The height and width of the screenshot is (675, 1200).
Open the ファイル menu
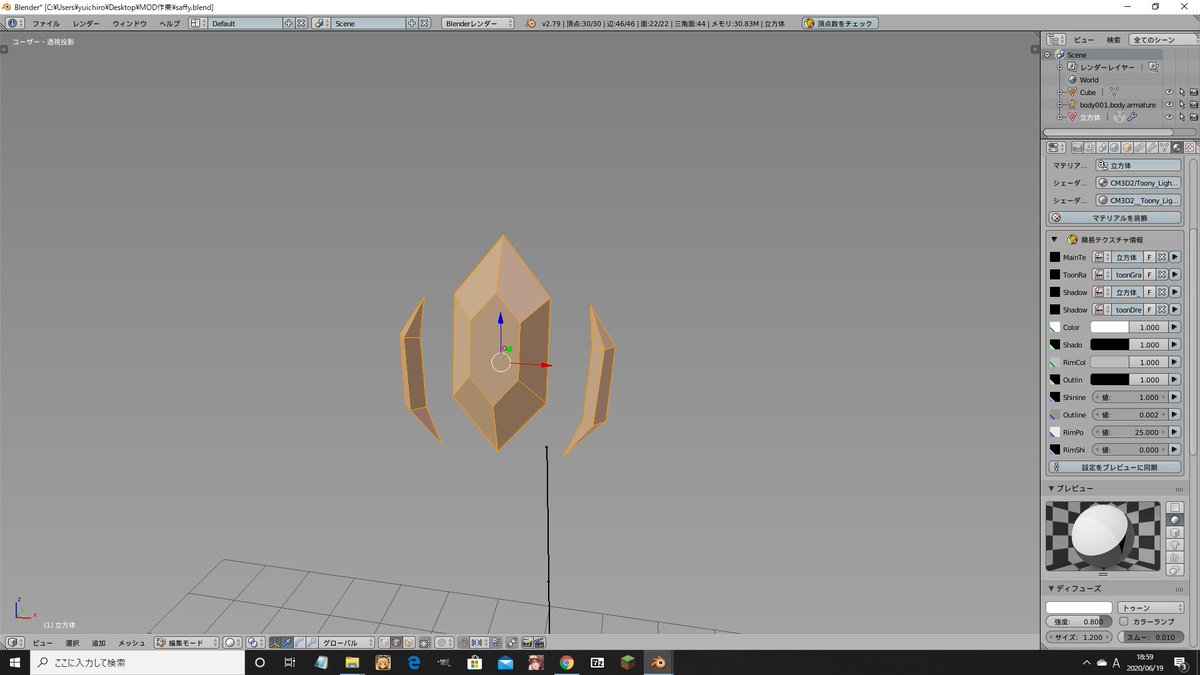(x=46, y=23)
